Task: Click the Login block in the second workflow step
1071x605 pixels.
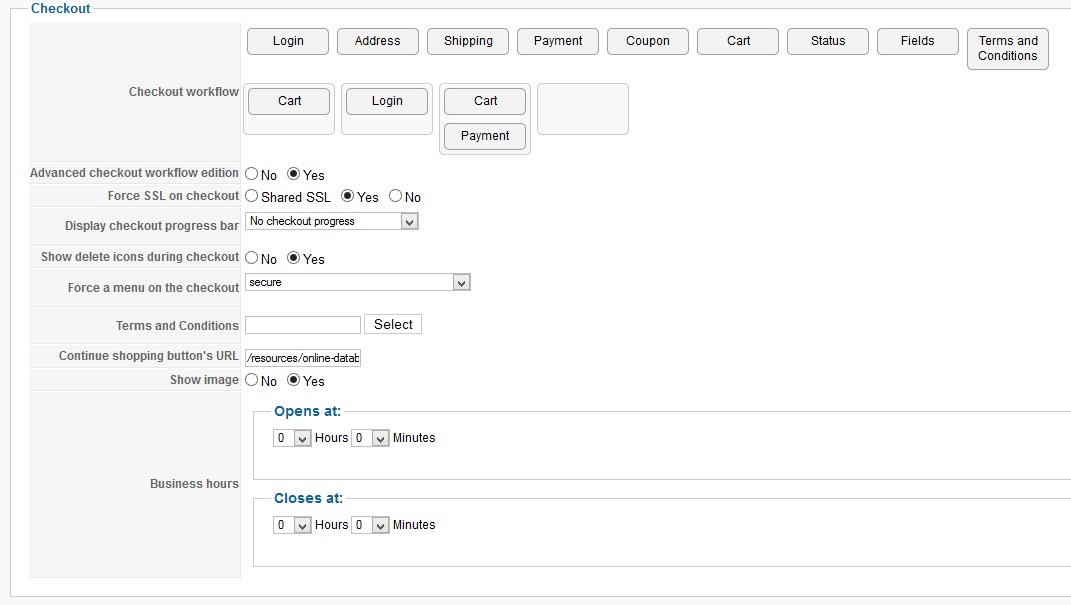Action: (x=387, y=101)
